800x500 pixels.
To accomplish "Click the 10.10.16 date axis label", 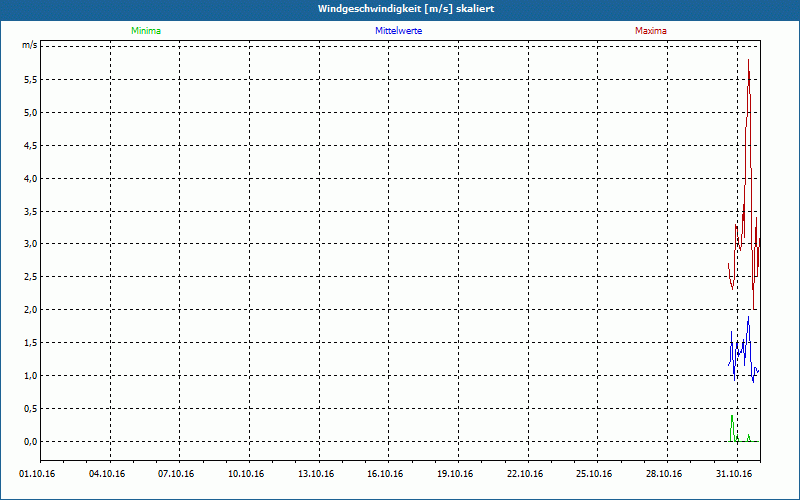I will point(246,474).
